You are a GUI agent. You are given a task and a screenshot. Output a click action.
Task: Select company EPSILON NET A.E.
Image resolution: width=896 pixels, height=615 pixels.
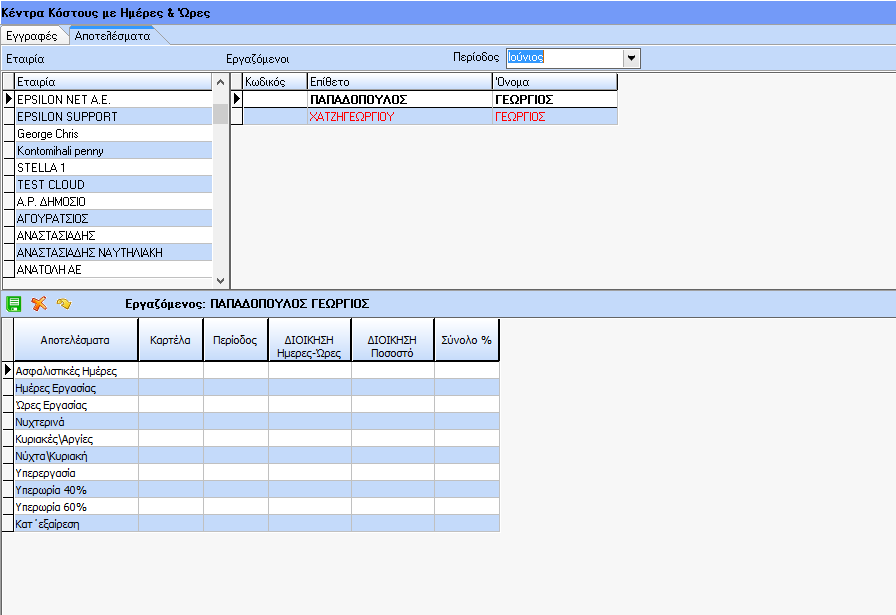coord(114,99)
